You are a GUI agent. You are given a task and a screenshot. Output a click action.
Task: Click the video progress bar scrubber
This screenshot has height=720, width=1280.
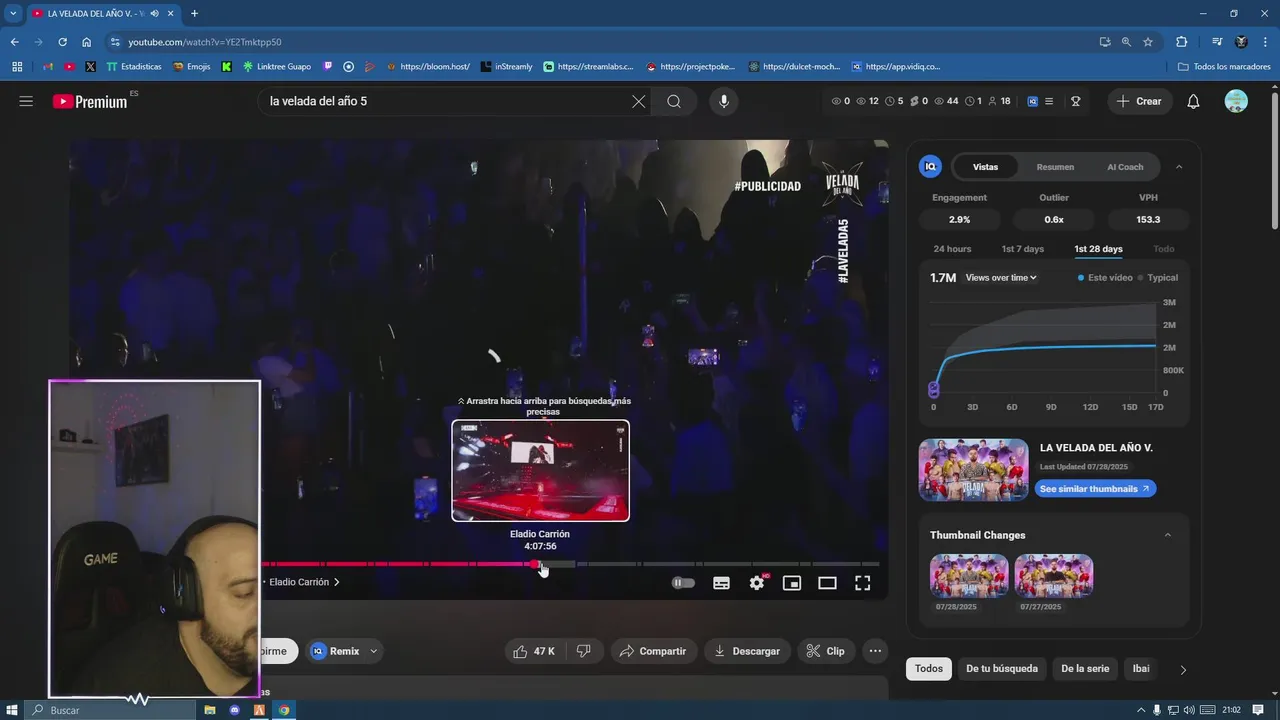[536, 564]
